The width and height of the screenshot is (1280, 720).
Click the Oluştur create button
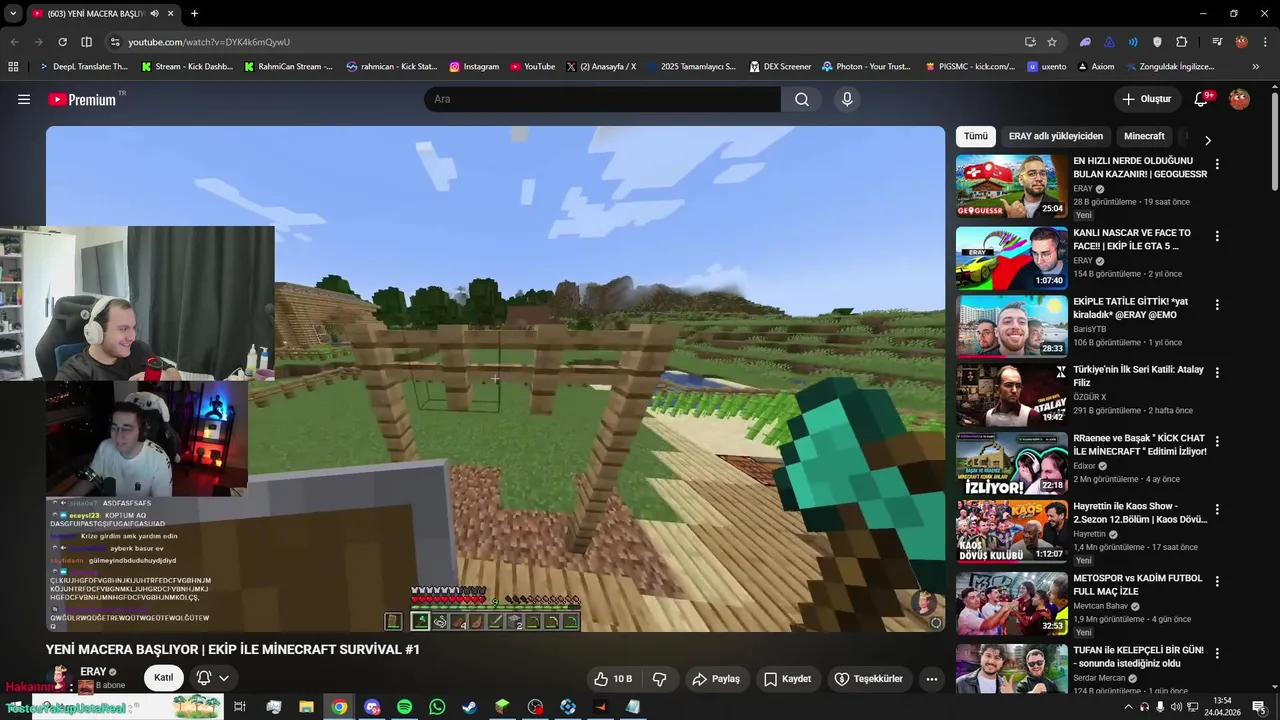[x=1146, y=99]
